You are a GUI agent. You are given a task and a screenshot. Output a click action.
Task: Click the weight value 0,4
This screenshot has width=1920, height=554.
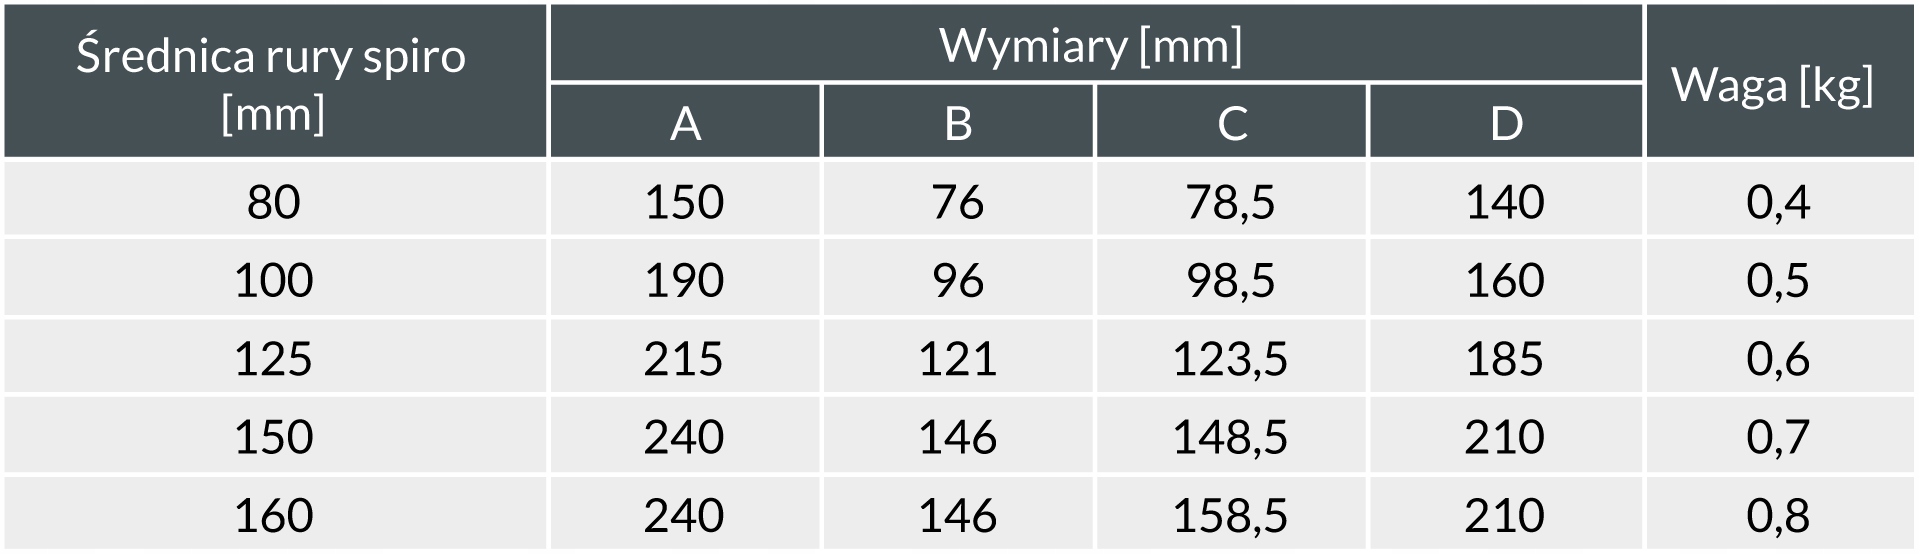tap(1778, 202)
